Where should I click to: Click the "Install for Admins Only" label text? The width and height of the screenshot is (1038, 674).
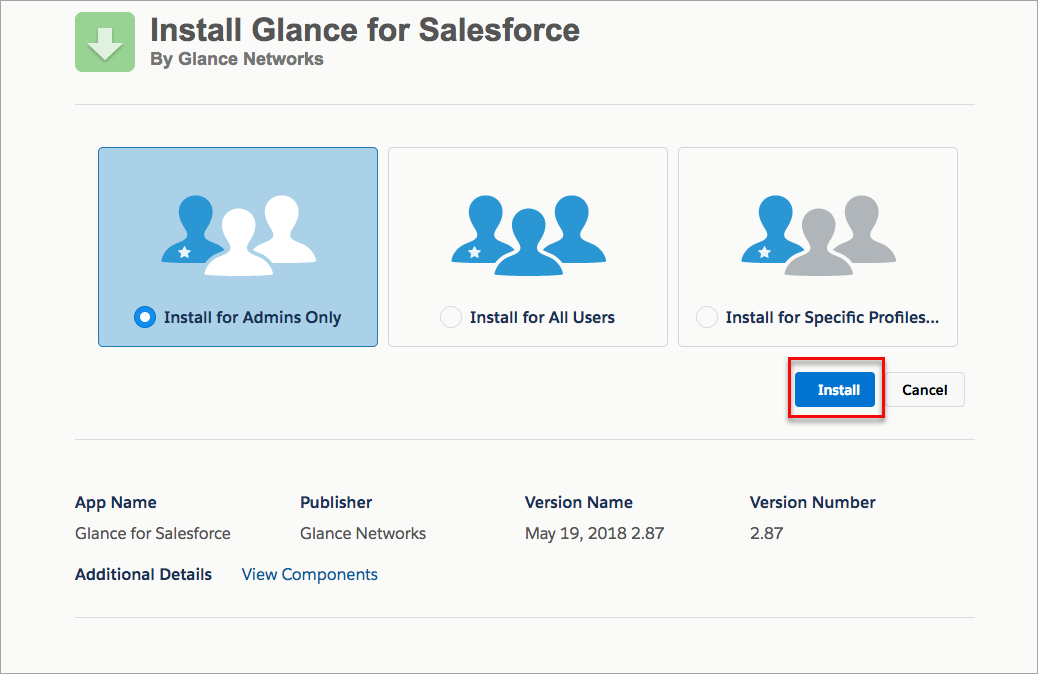[252, 317]
